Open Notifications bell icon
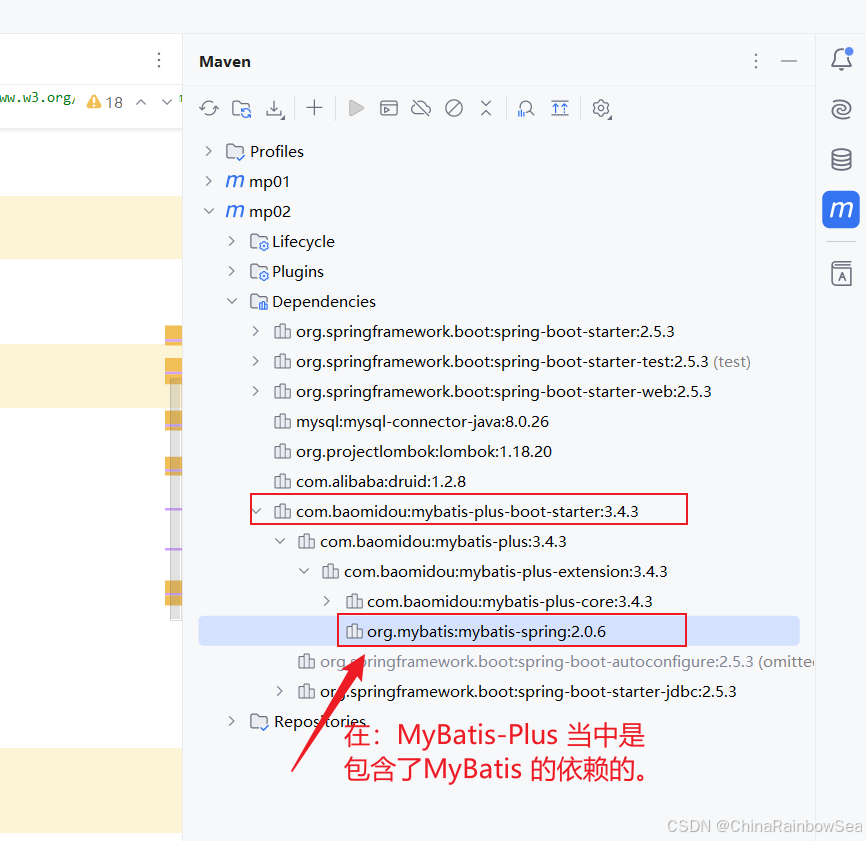 coord(842,59)
